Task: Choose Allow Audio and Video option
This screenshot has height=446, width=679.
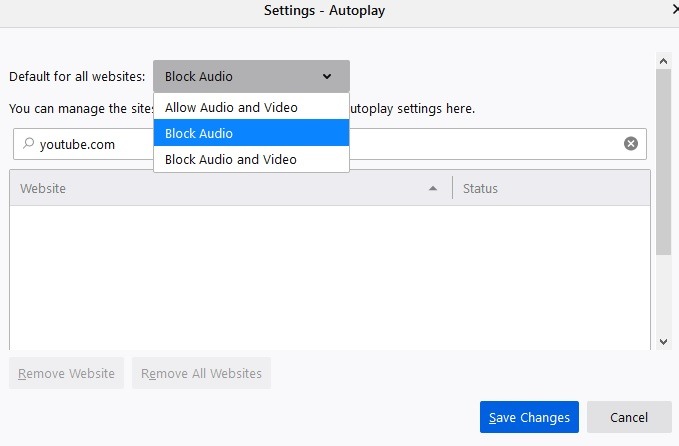Action: coord(251,107)
